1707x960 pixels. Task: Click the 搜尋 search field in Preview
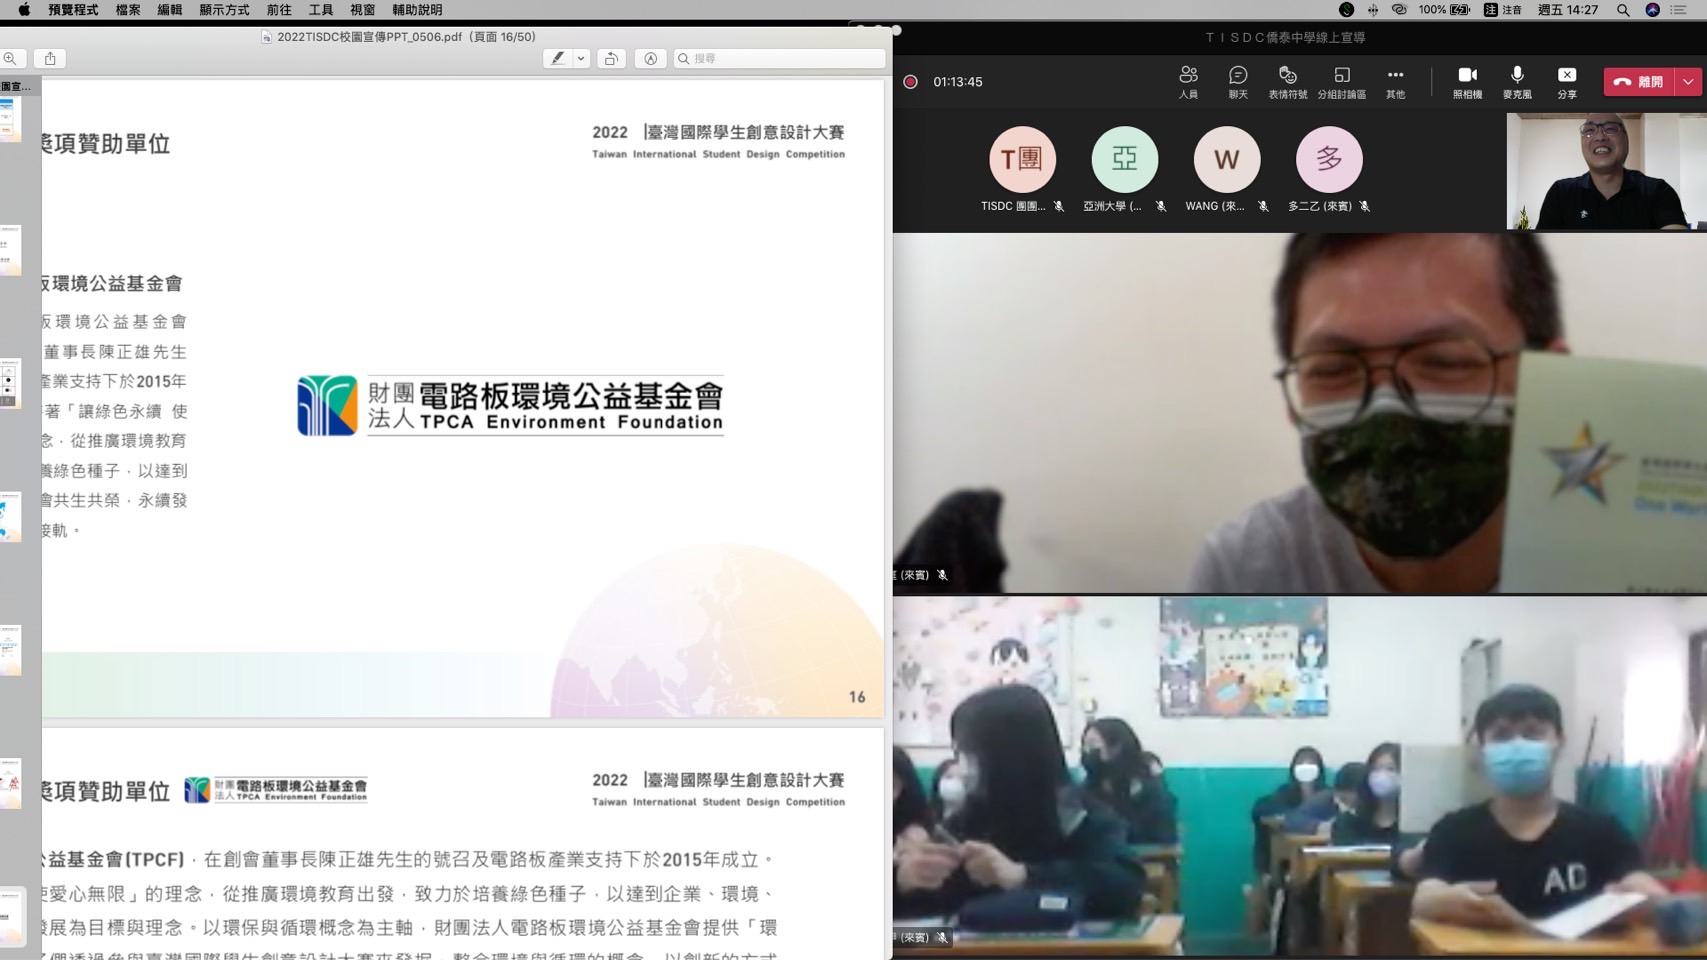780,58
